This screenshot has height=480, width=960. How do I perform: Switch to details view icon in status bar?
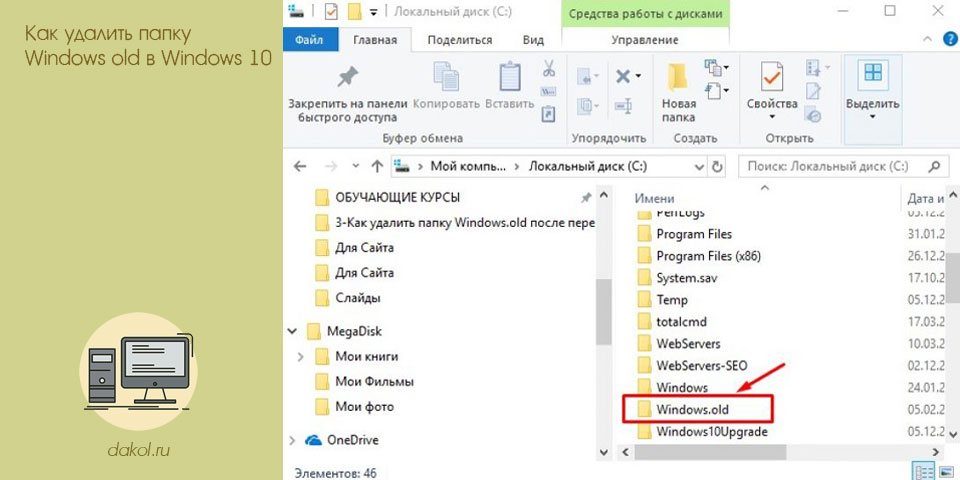pyautogui.click(x=921, y=473)
